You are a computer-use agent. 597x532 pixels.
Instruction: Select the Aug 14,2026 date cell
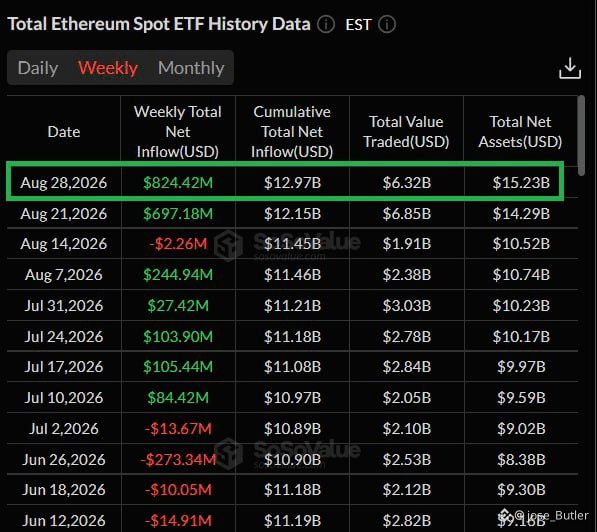(64, 244)
